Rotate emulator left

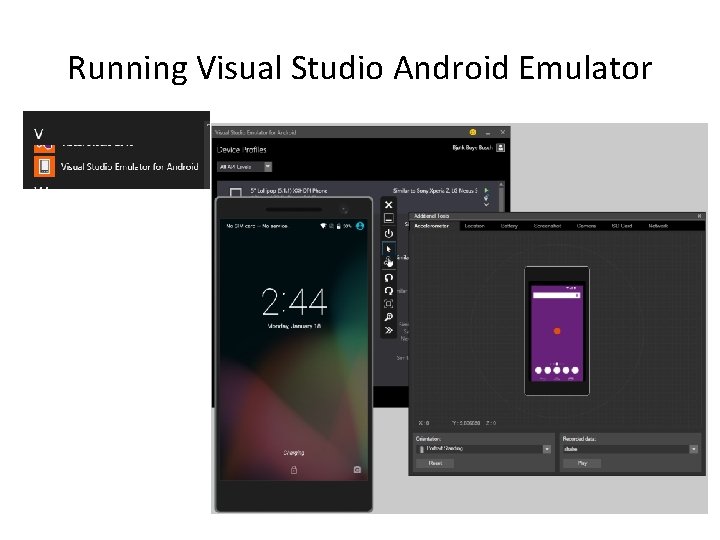(x=388, y=277)
